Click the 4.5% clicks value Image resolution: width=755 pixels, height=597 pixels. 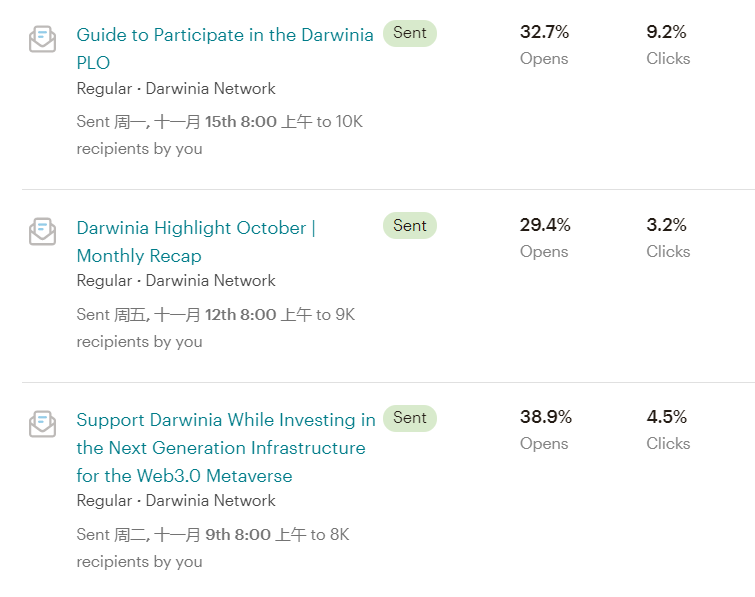(667, 417)
